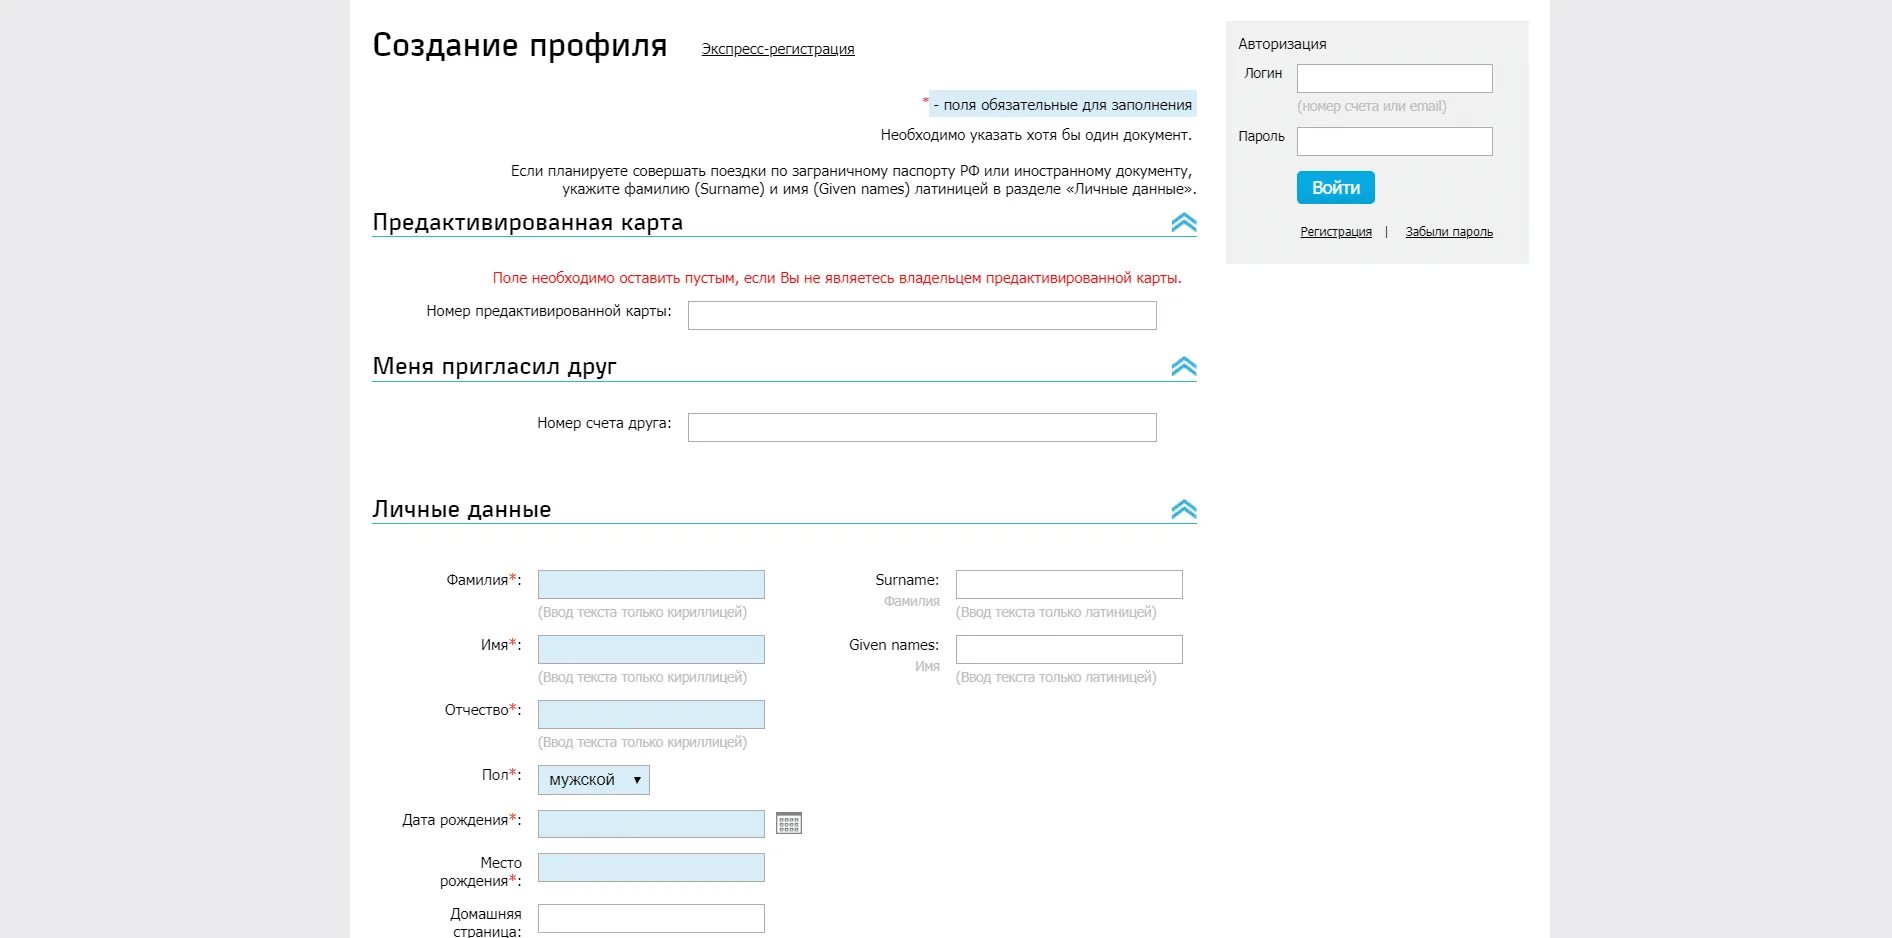1892x938 pixels.
Task: Open the Экспресс-регистрация link
Action: coord(778,49)
